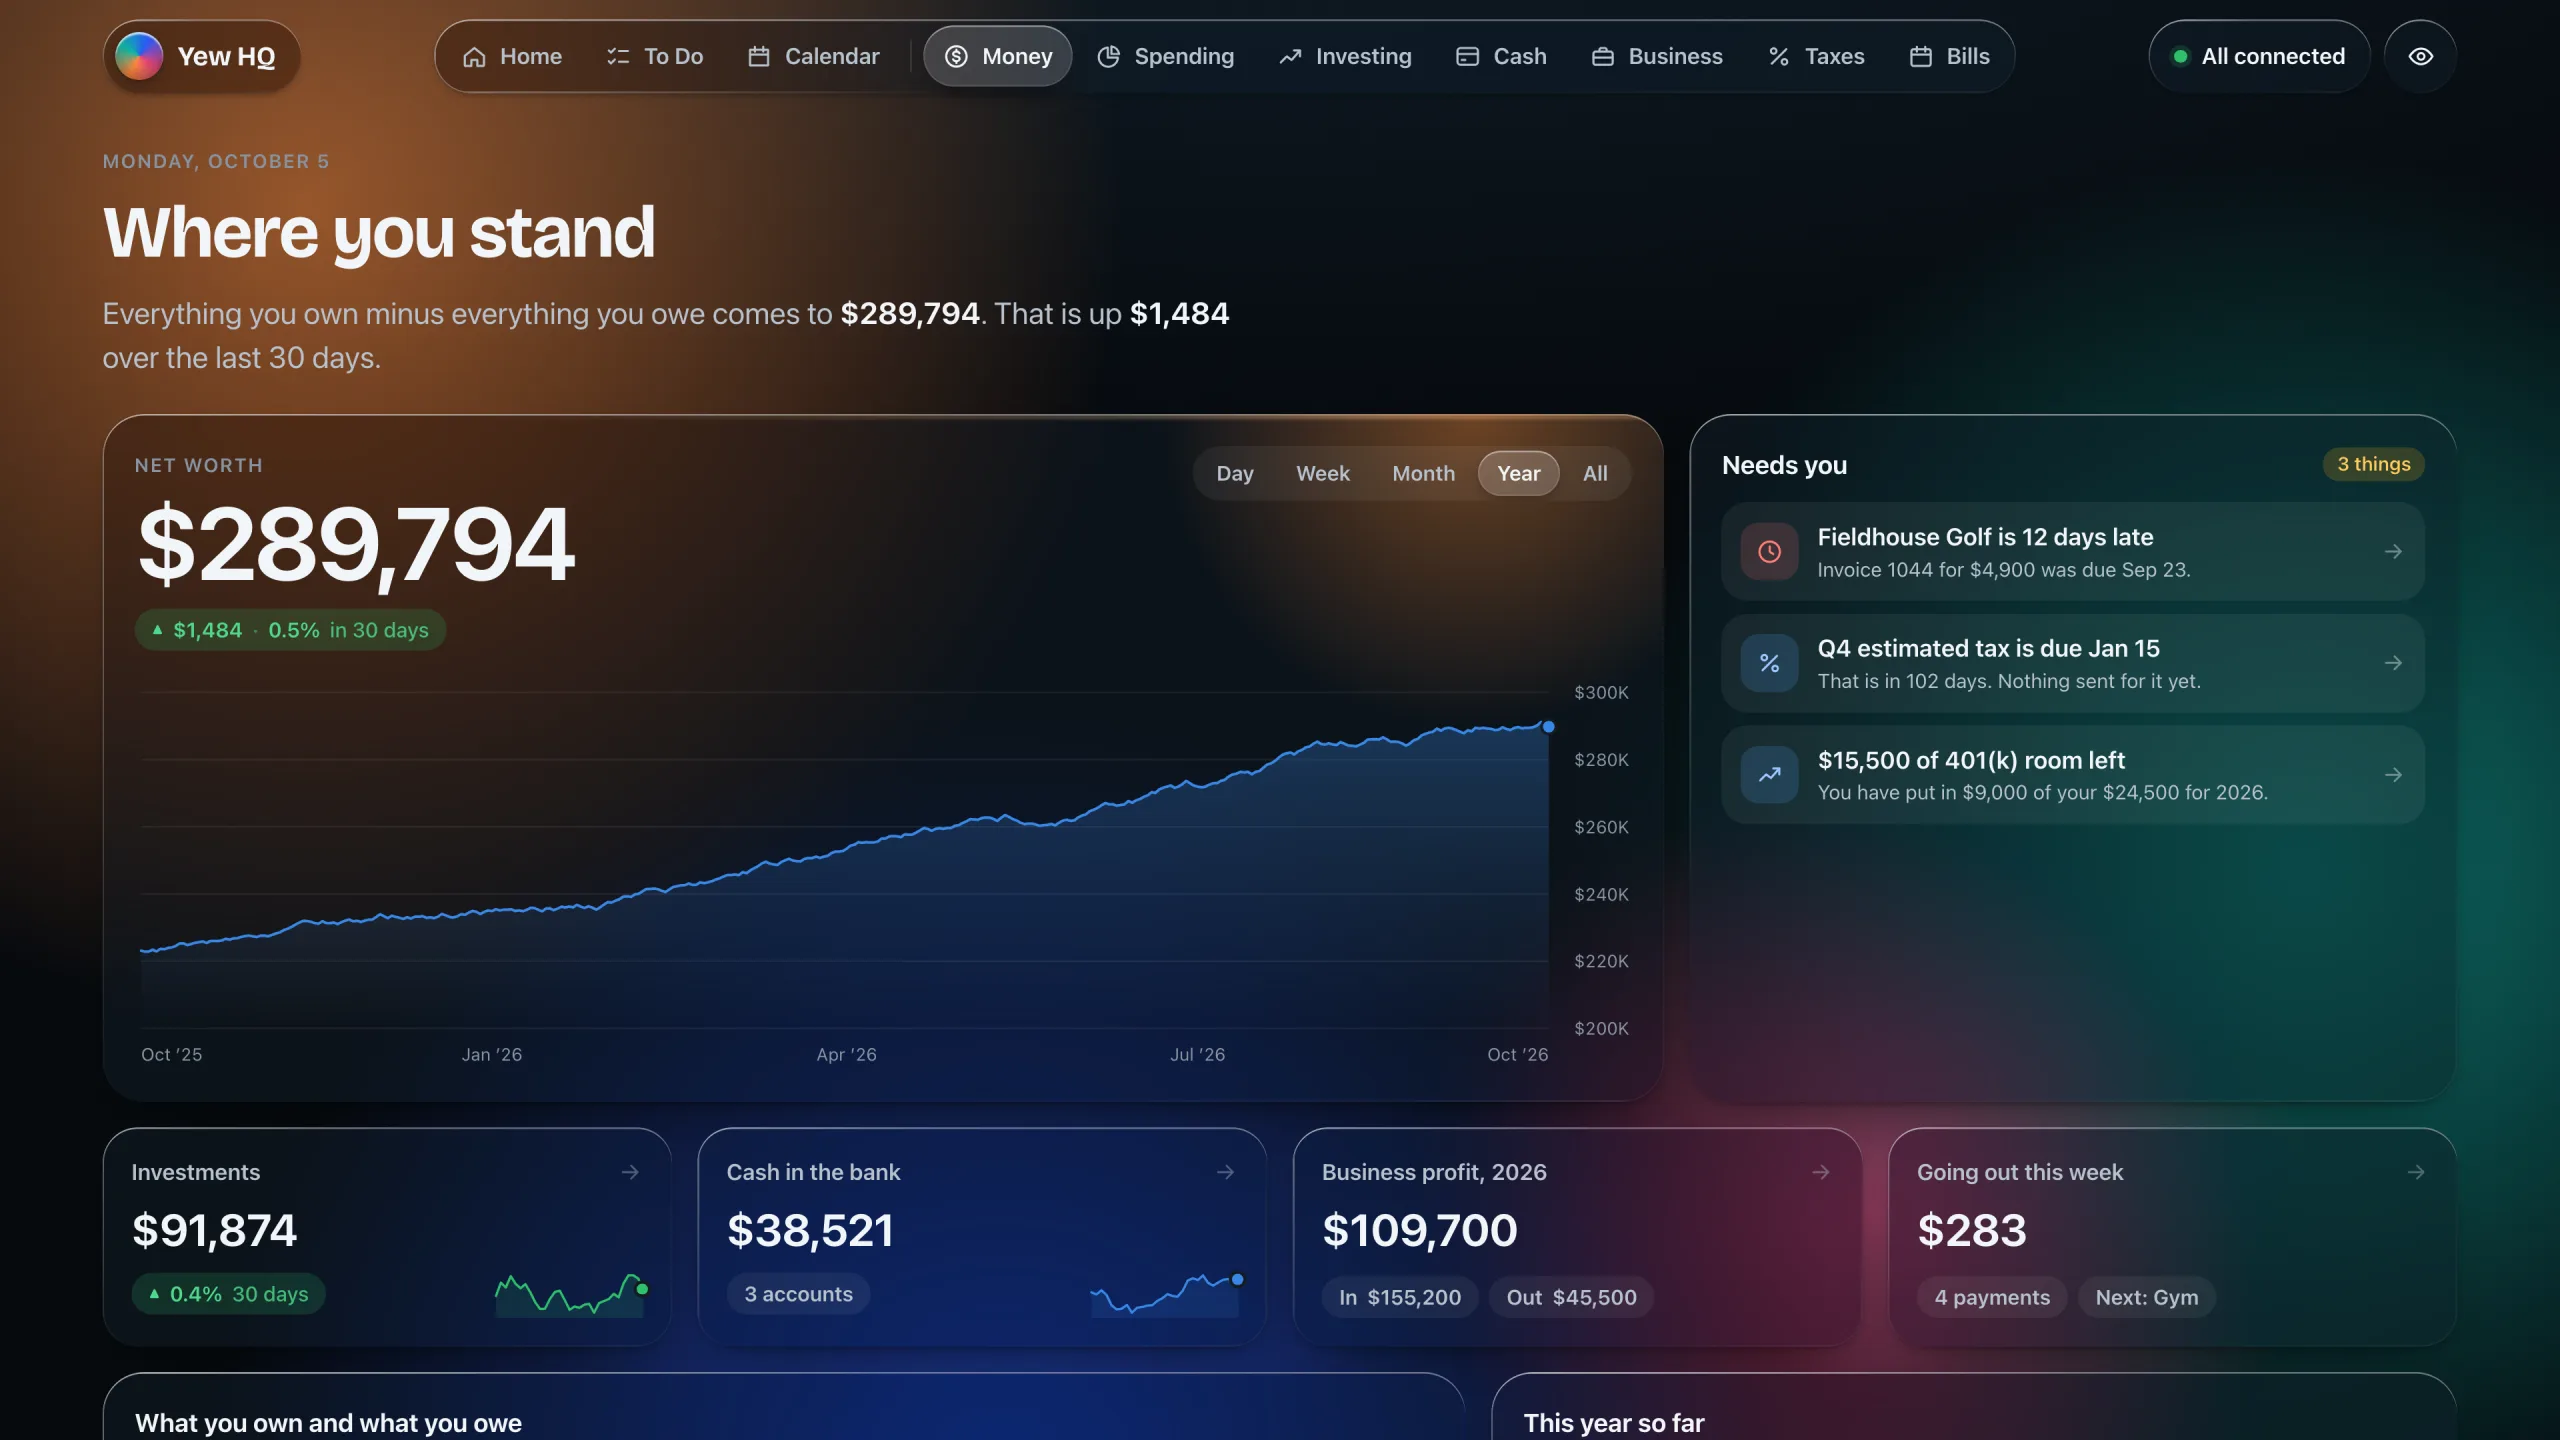Click the Next: Gym pill
The image size is (2560, 1440).
tap(2147, 1297)
